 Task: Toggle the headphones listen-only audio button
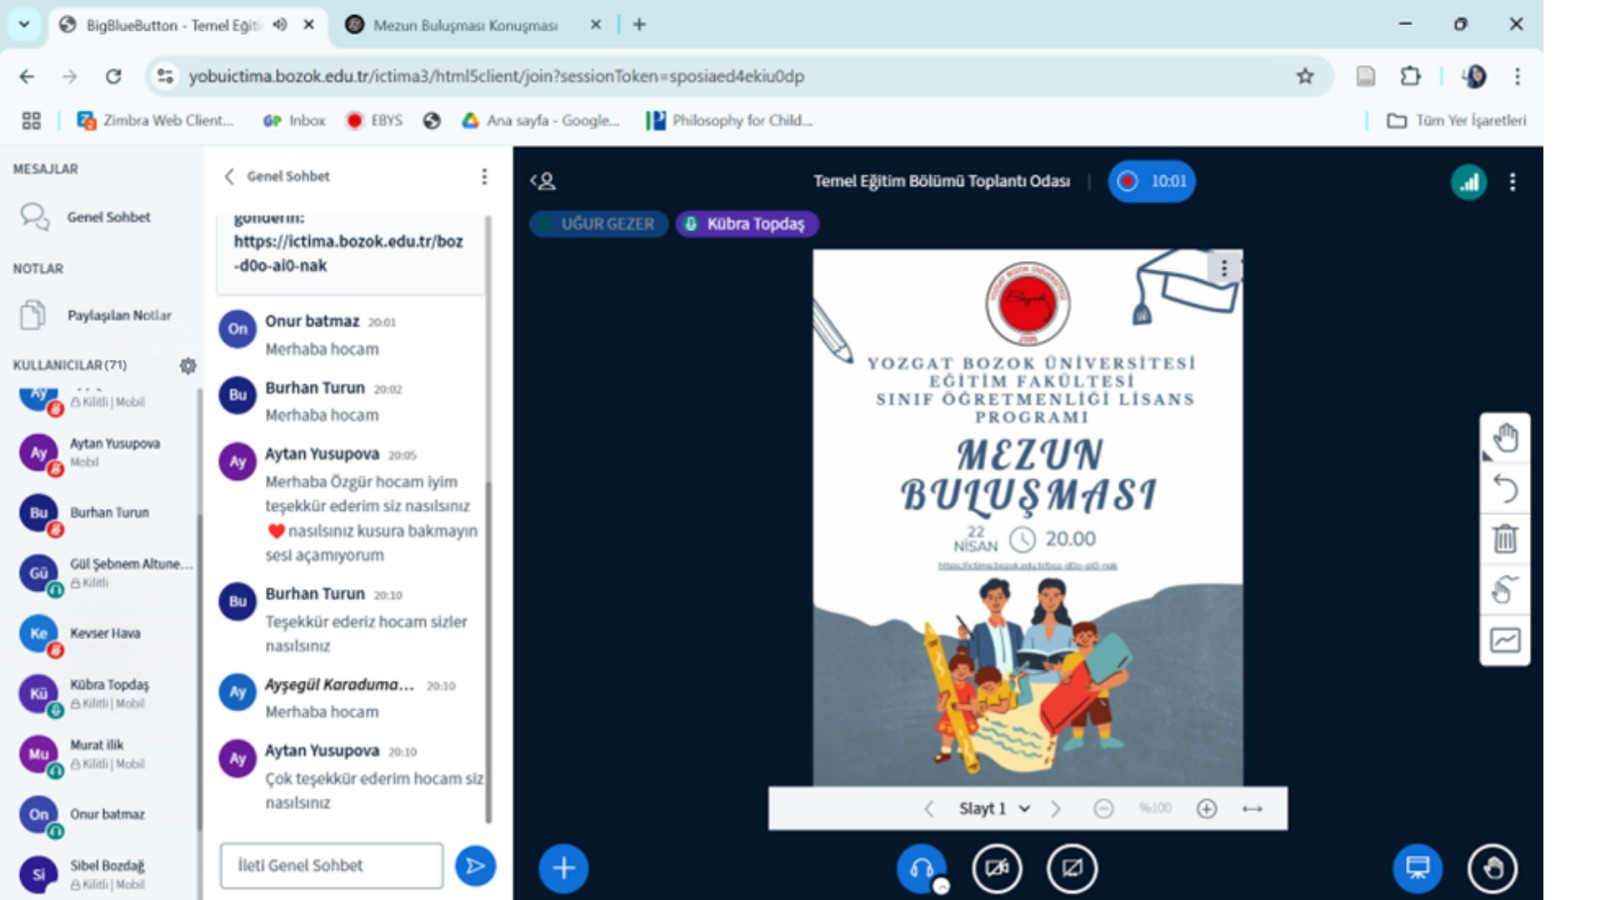pyautogui.click(x=921, y=867)
